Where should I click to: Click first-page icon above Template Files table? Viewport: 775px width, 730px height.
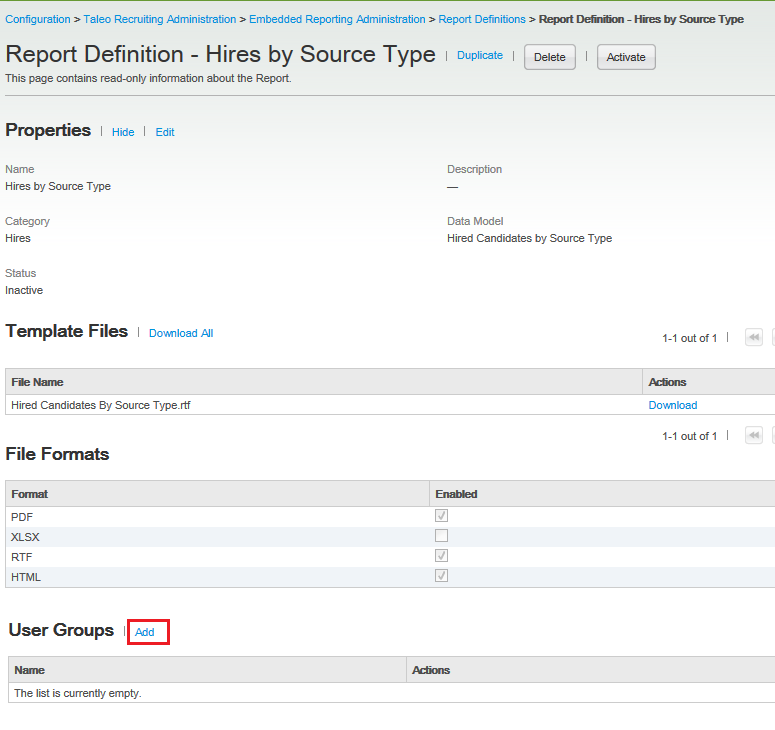click(754, 338)
